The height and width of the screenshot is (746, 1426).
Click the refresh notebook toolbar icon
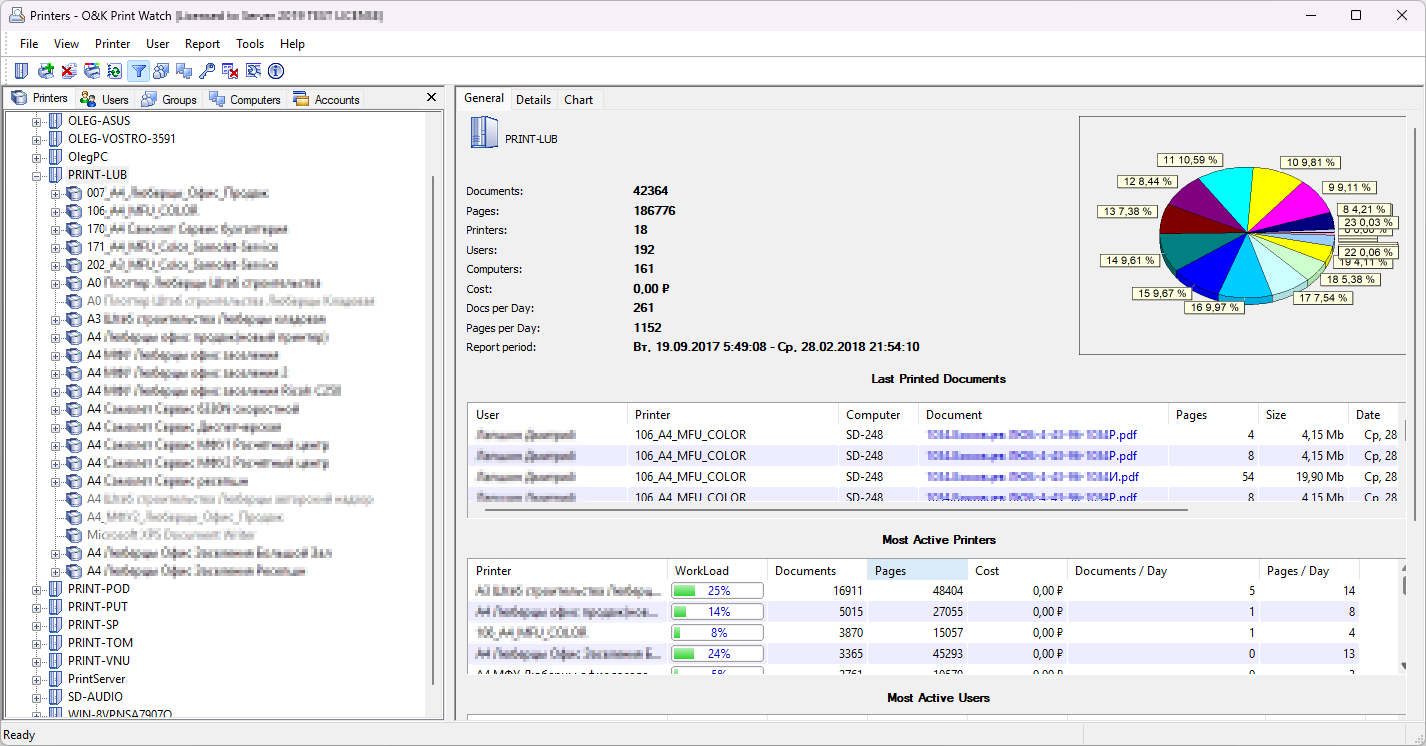114,71
